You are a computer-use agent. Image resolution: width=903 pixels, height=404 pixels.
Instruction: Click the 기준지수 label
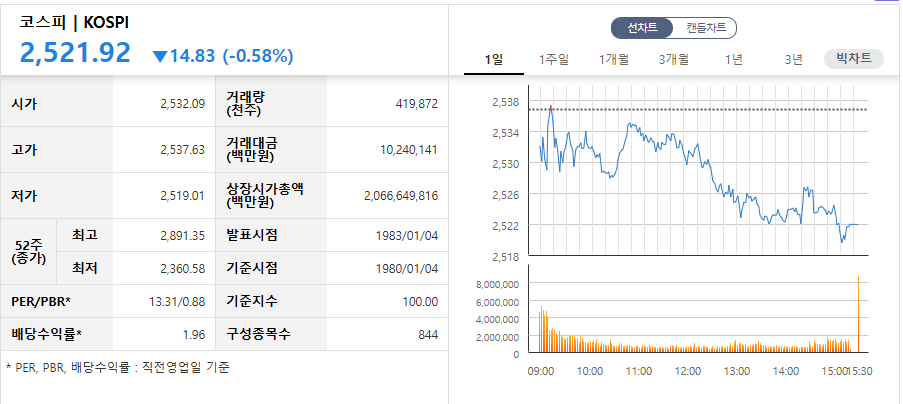[x=252, y=300]
